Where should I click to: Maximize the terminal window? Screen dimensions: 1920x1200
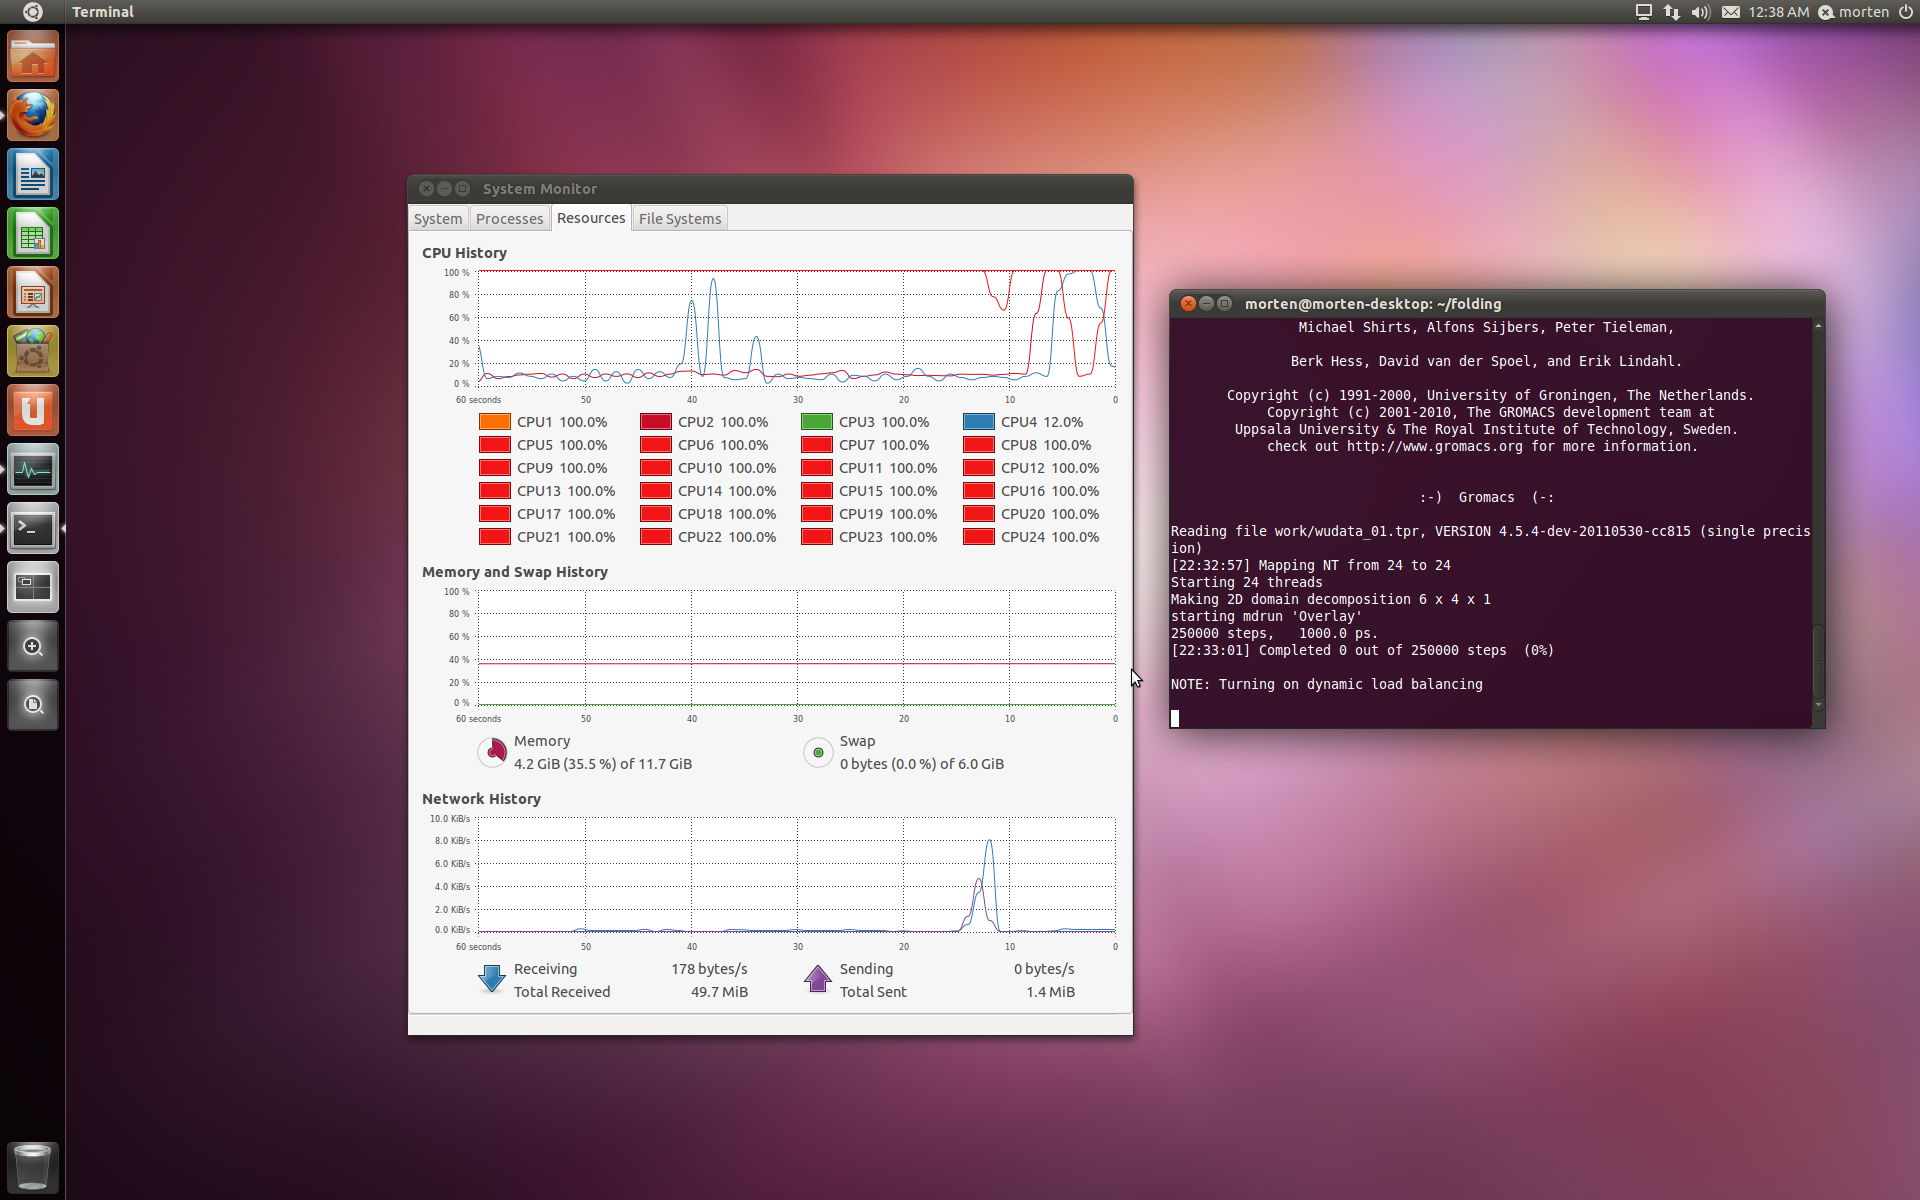(1224, 304)
